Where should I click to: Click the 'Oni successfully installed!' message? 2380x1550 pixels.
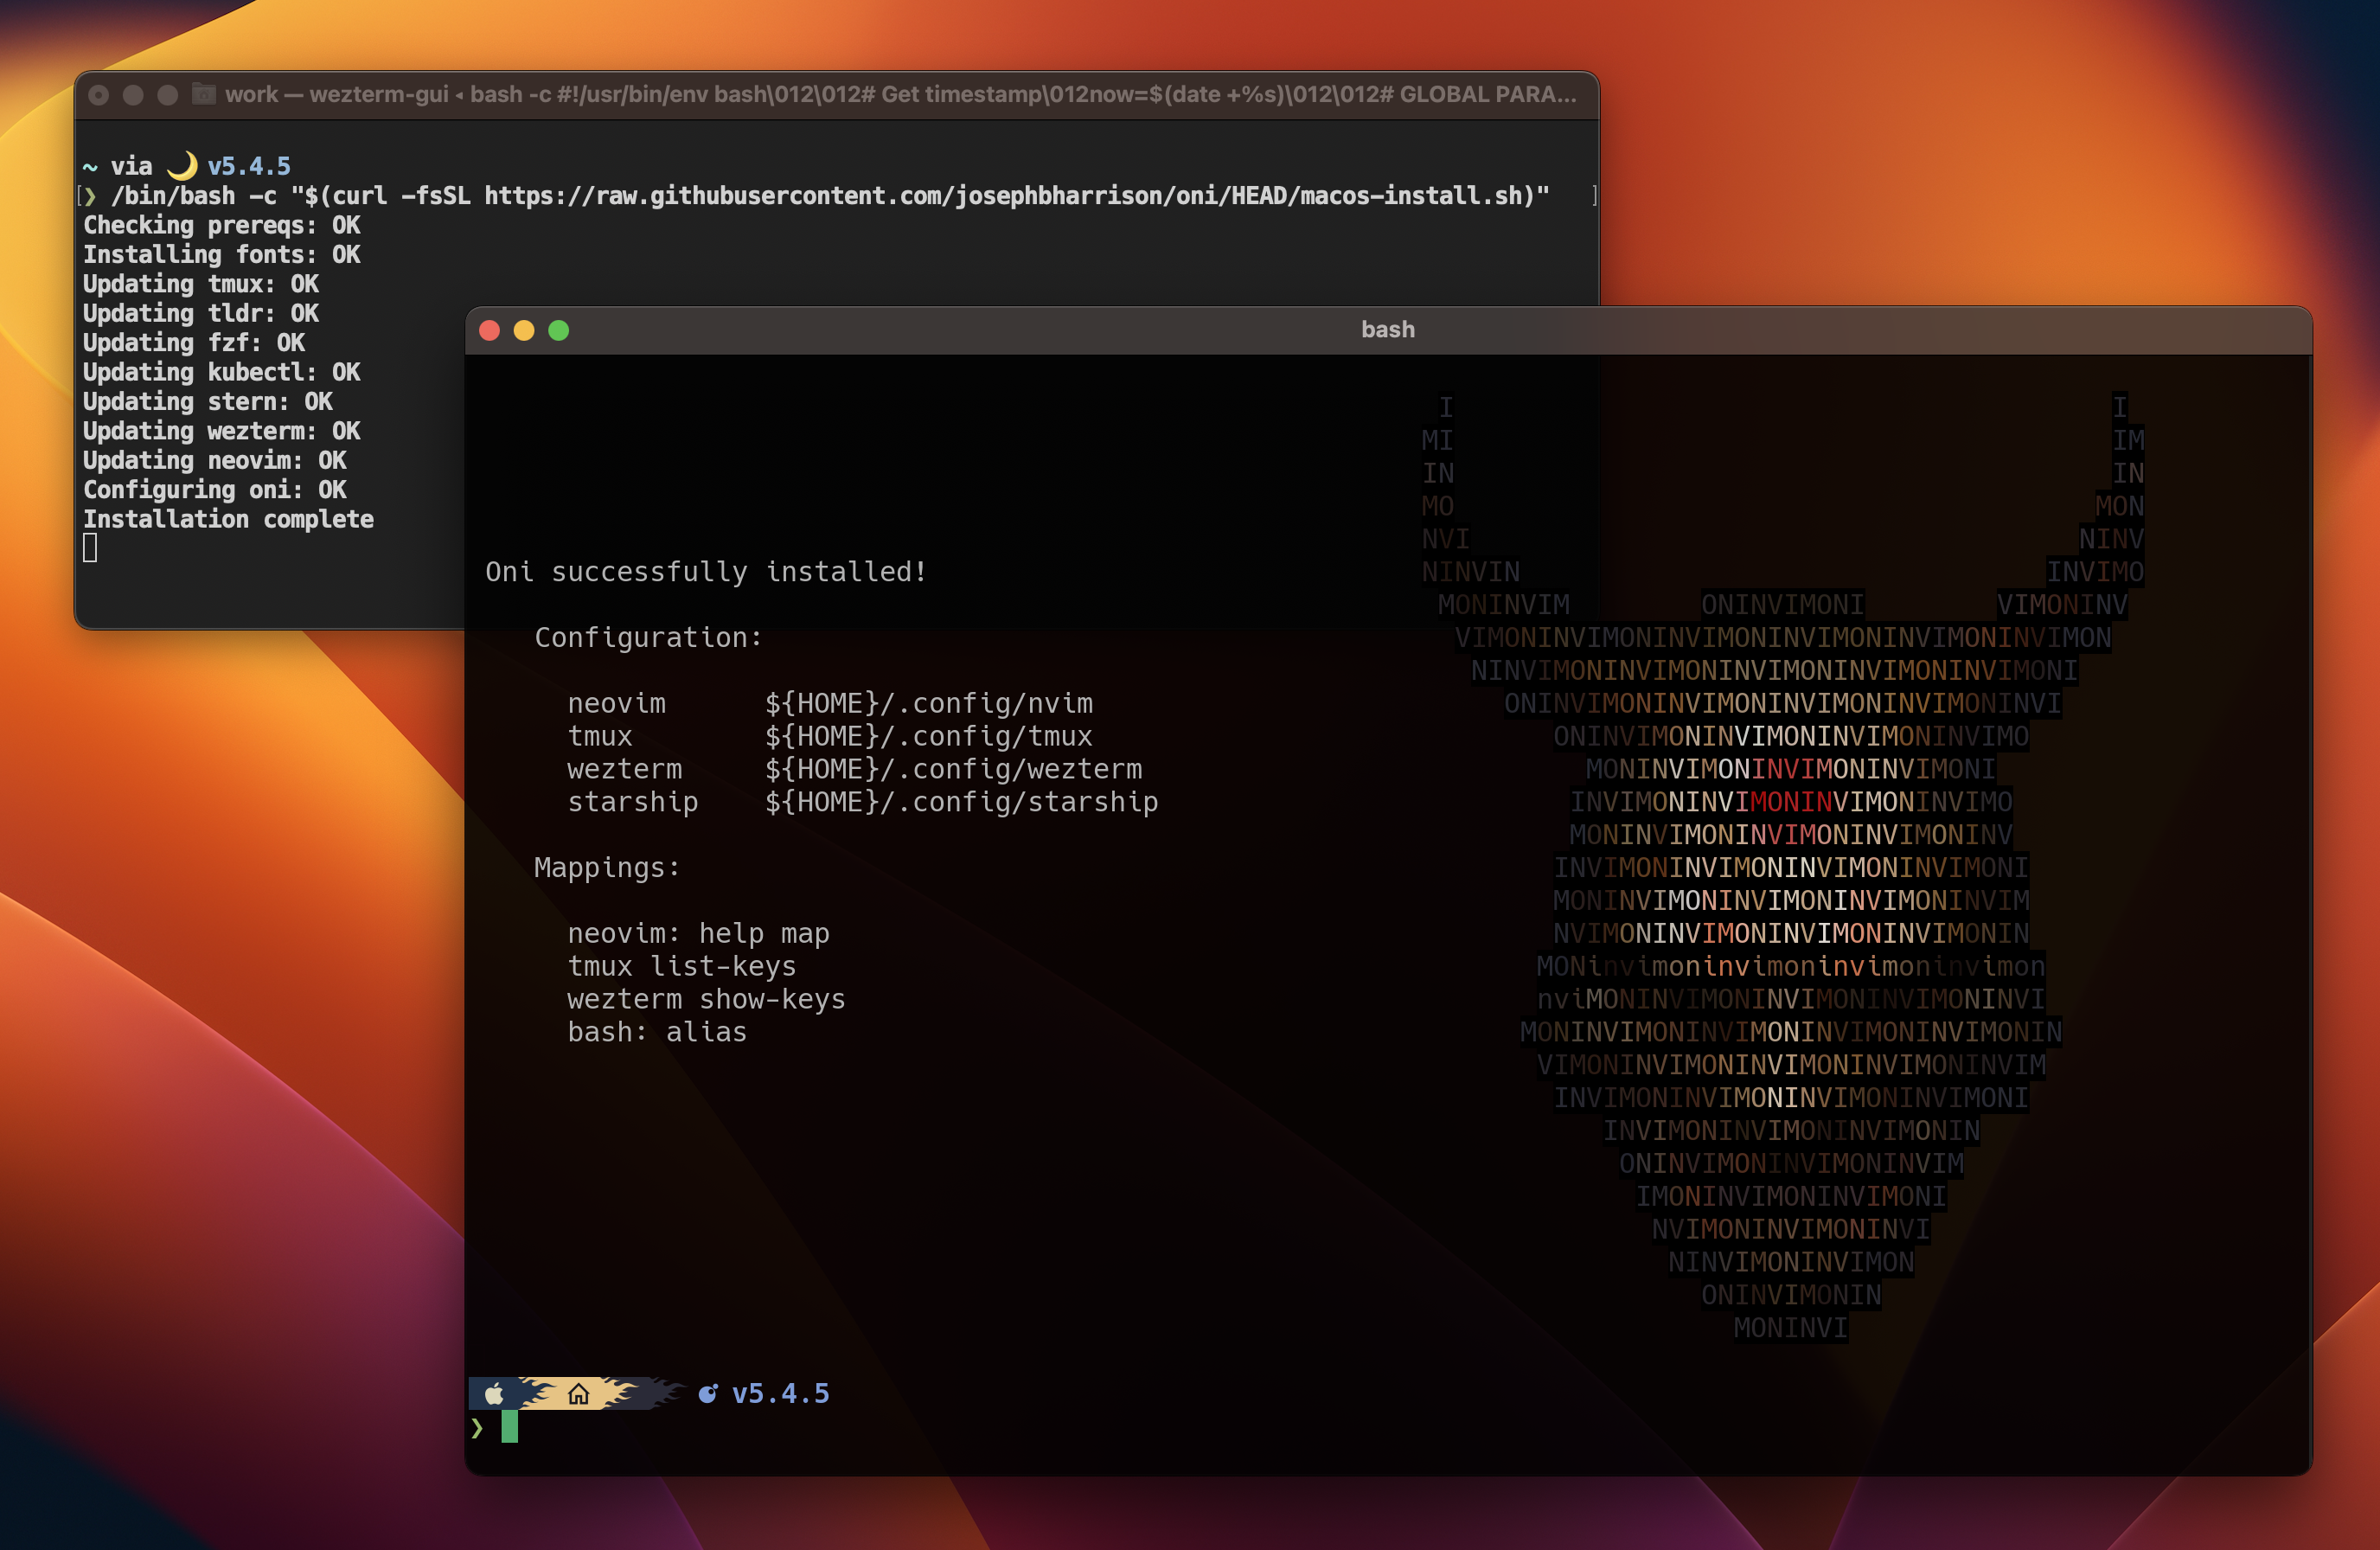click(706, 572)
